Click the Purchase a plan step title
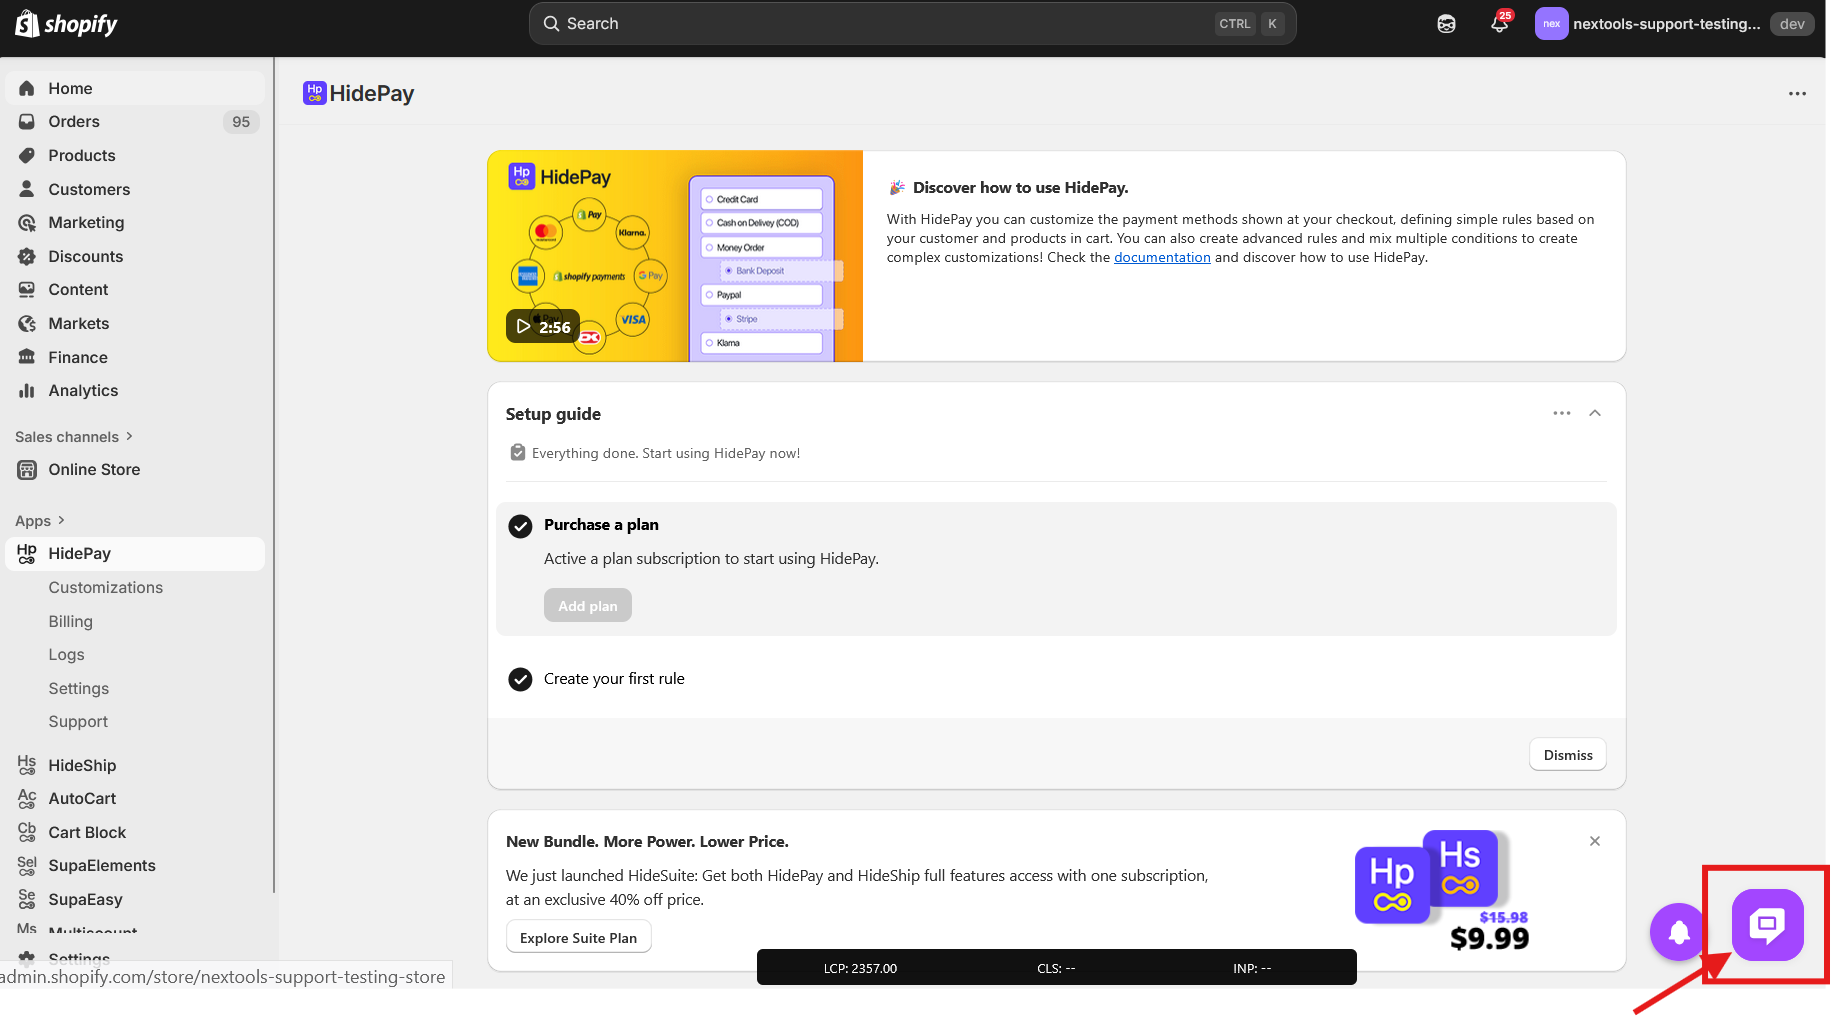The width and height of the screenshot is (1831, 1016). (x=601, y=525)
